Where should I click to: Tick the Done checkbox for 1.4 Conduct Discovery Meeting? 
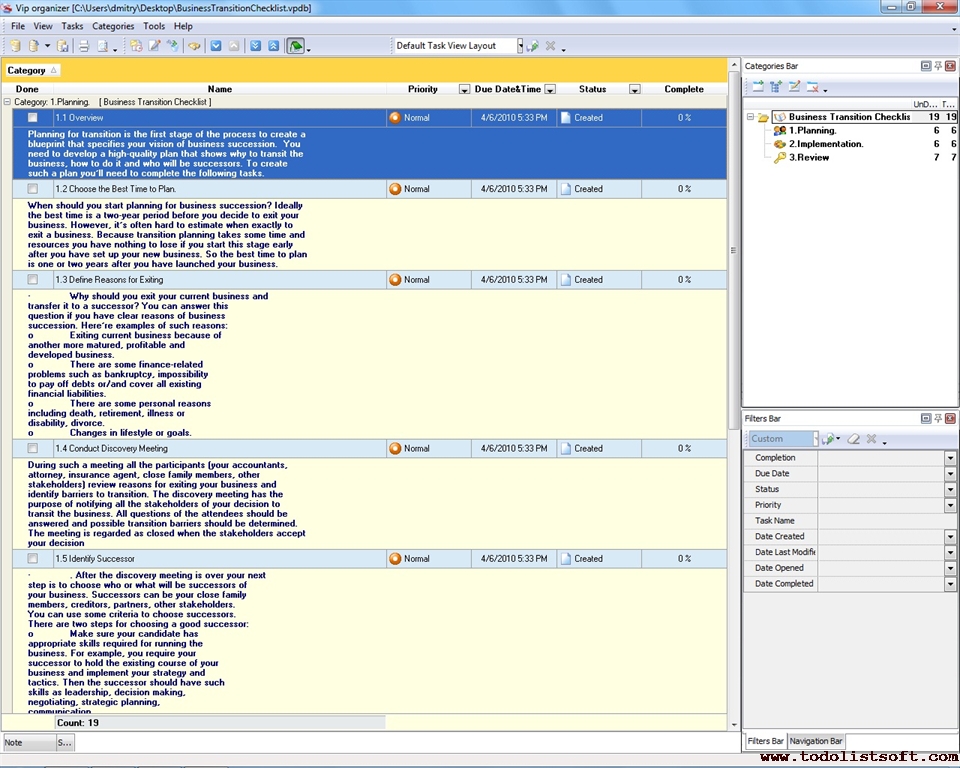33,449
